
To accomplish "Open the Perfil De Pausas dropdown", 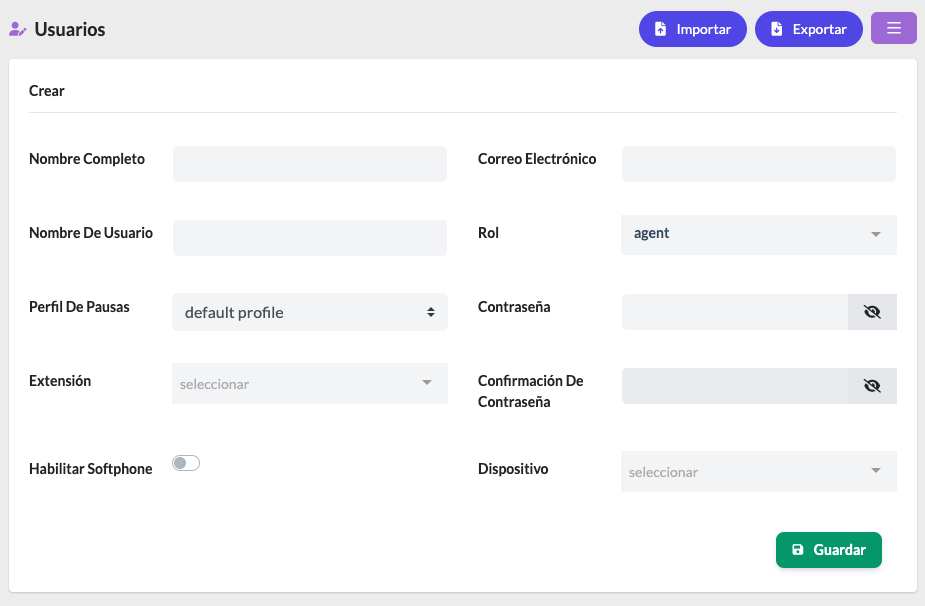I will 310,312.
